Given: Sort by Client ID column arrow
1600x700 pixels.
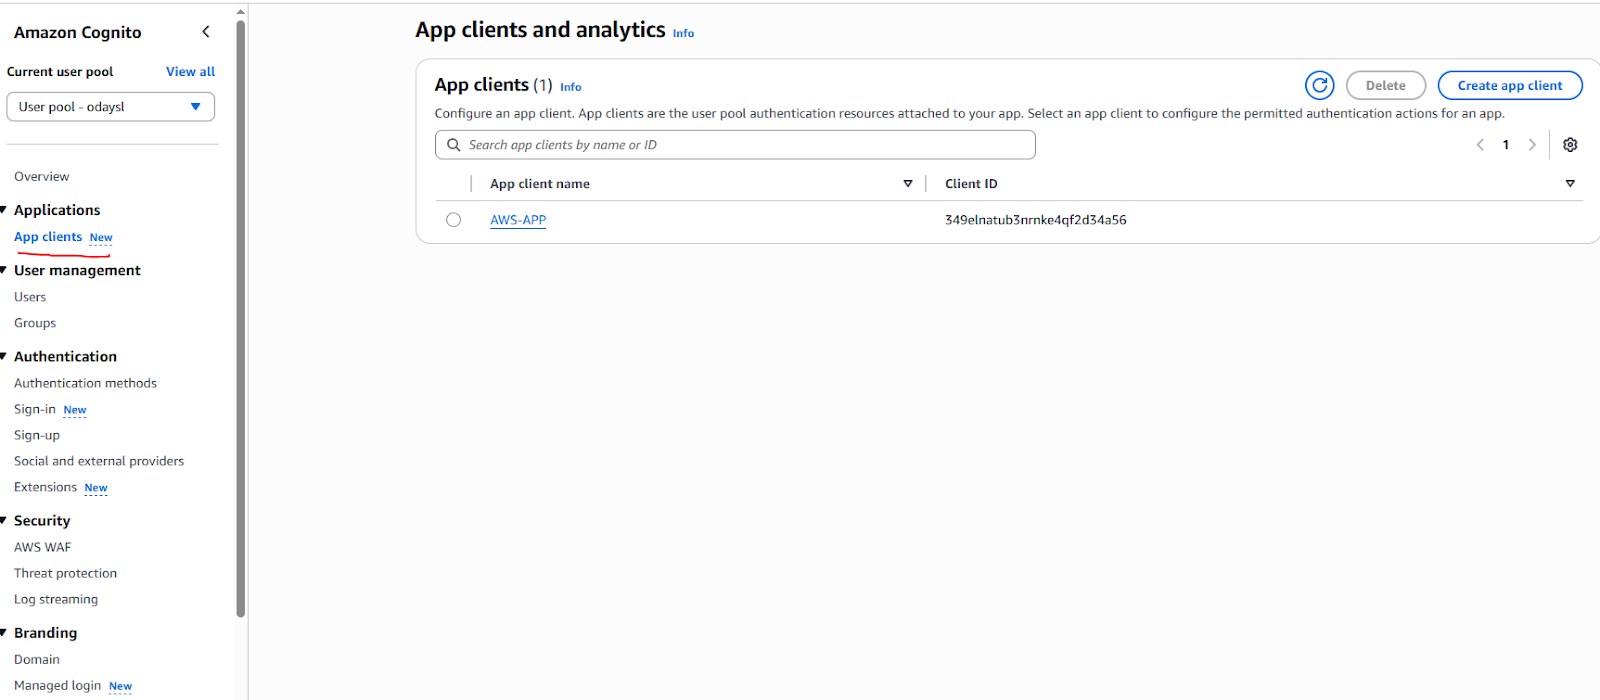Looking at the screenshot, I should coord(1569,184).
